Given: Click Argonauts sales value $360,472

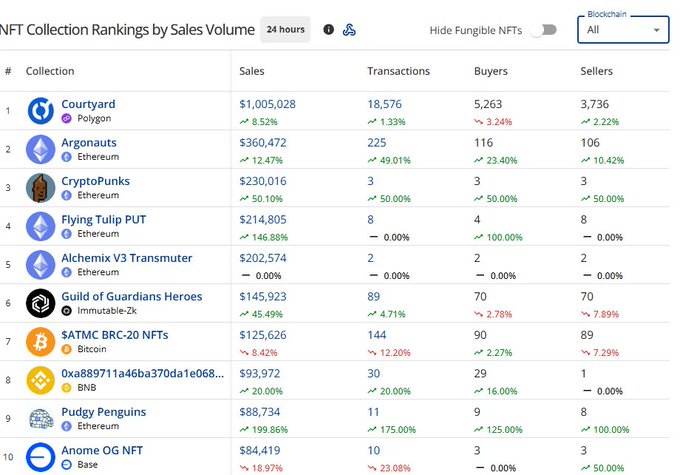Looking at the screenshot, I should 263,143.
